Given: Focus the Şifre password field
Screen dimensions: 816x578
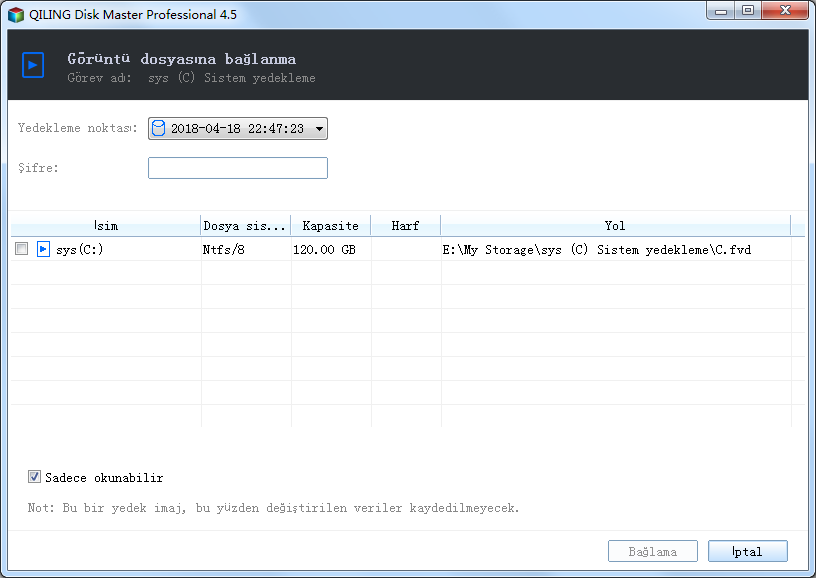Looking at the screenshot, I should pos(238,168).
